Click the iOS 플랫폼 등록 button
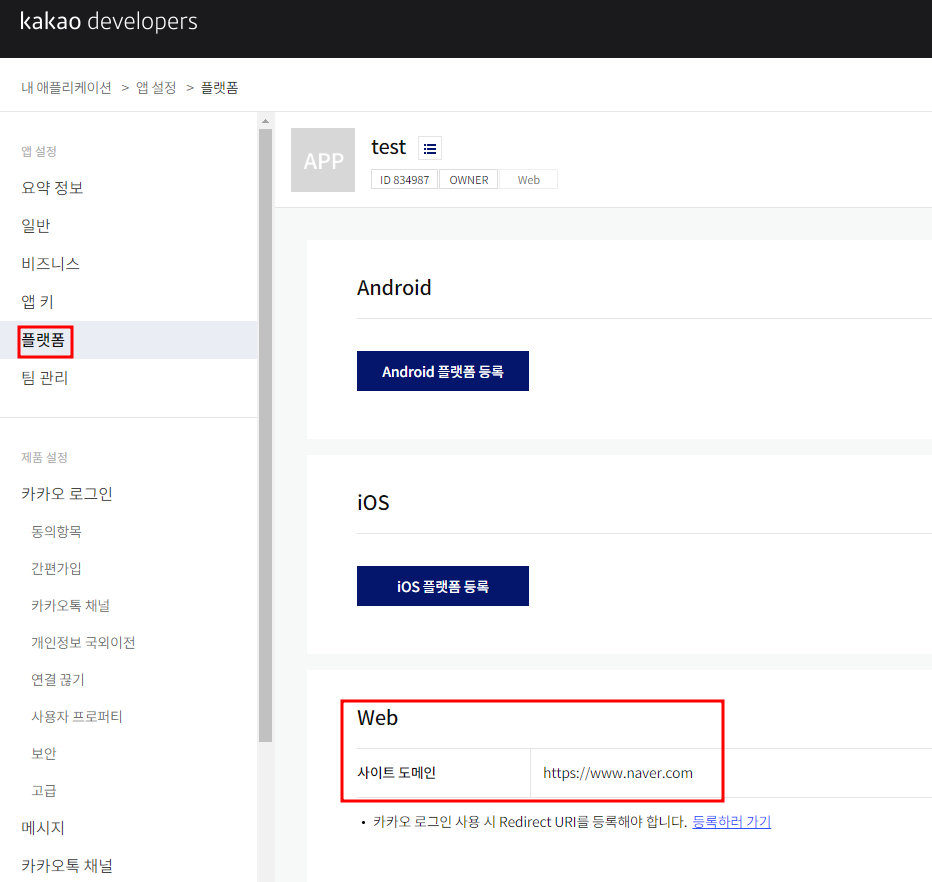Screen dimensions: 932x882 pyautogui.click(x=443, y=586)
